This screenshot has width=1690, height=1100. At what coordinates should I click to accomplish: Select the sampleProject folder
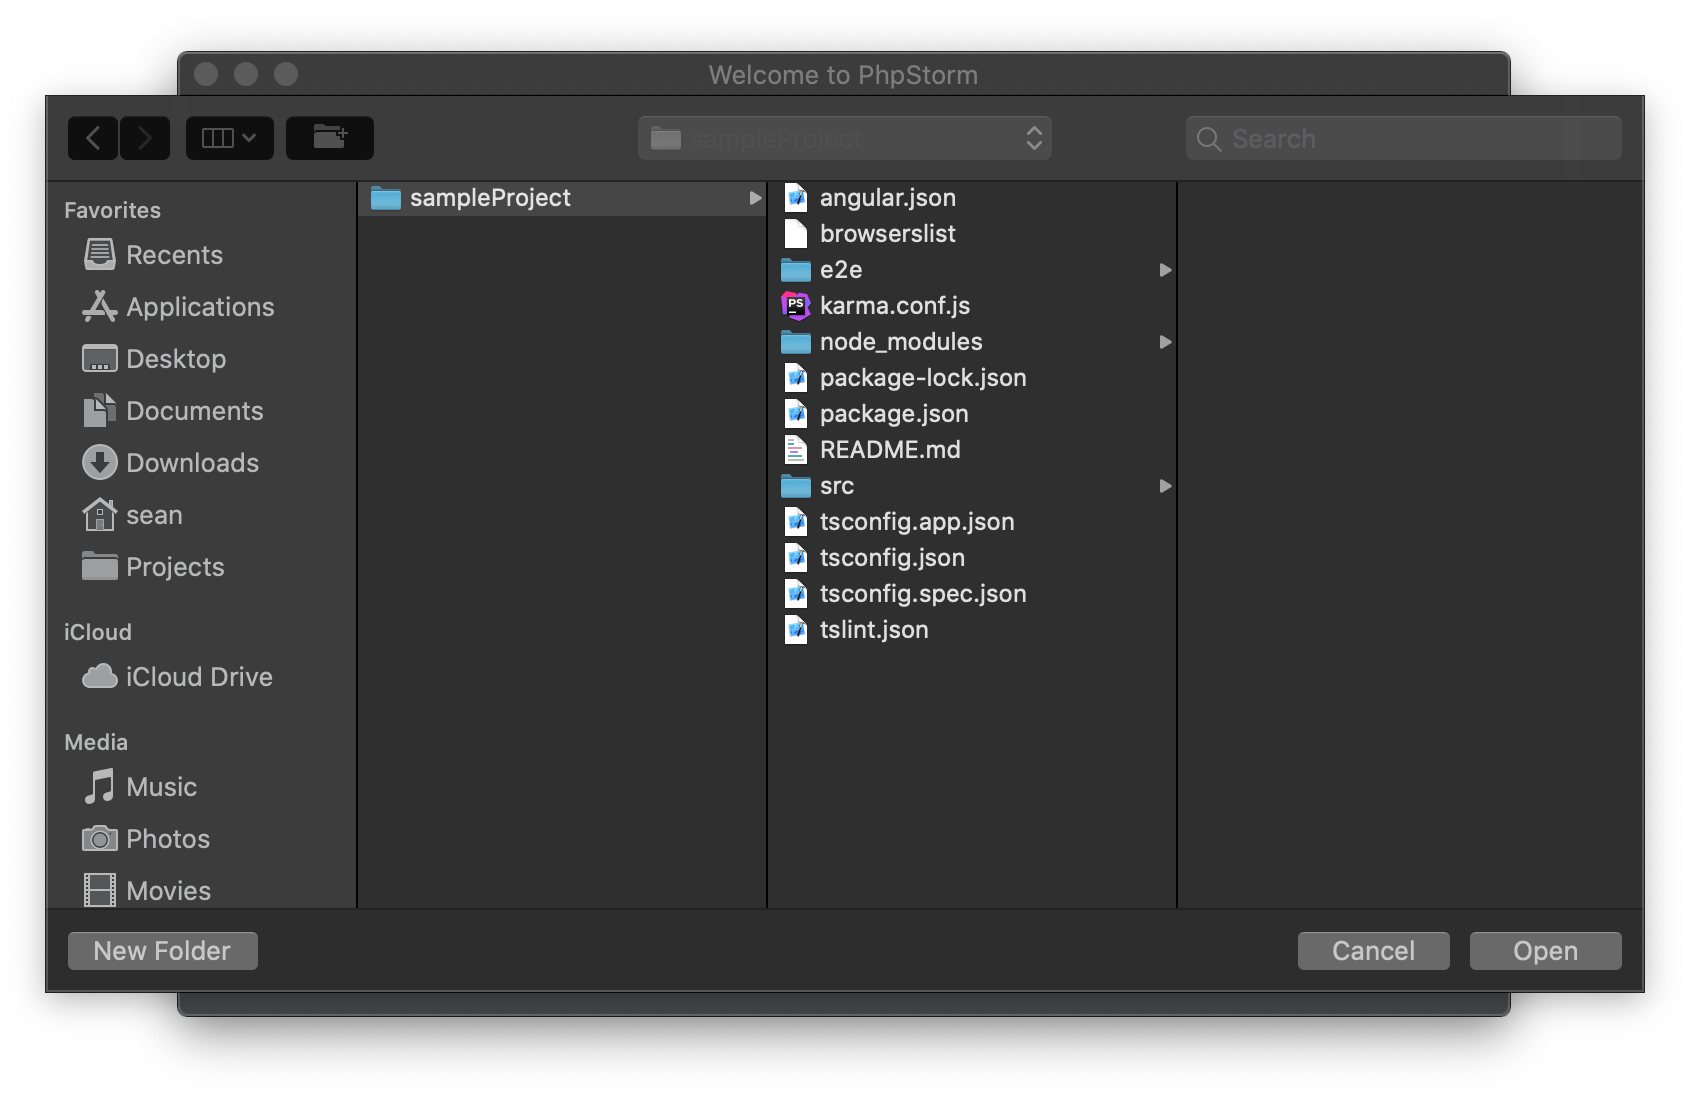click(x=562, y=198)
